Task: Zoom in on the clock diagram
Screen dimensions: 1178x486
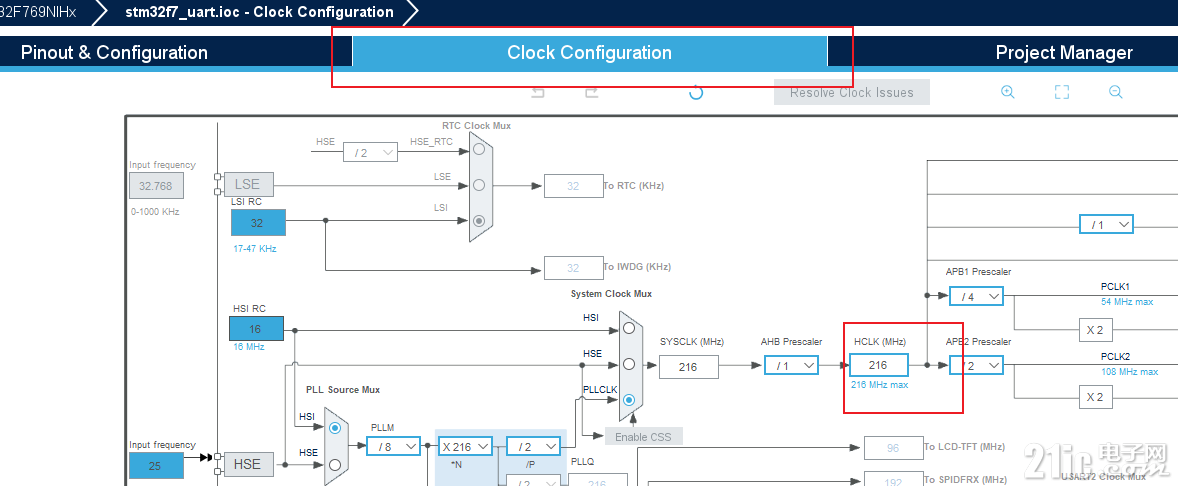Action: [1007, 92]
